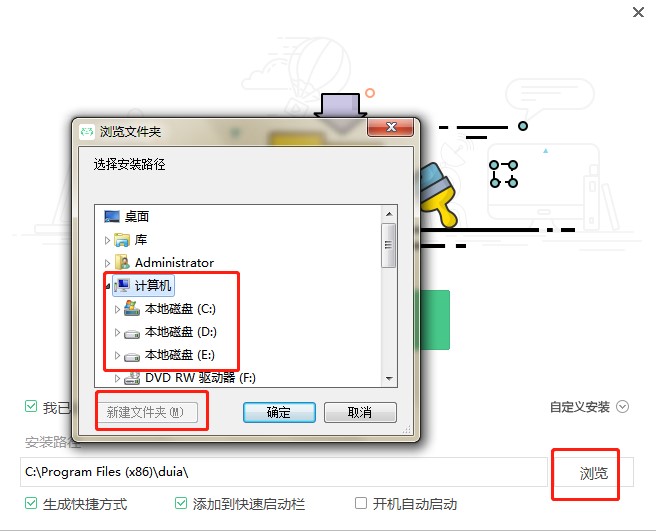The height and width of the screenshot is (531, 656).
Task: Select the DVD RW 驱动器 (F:) icon
Action: [x=132, y=378]
